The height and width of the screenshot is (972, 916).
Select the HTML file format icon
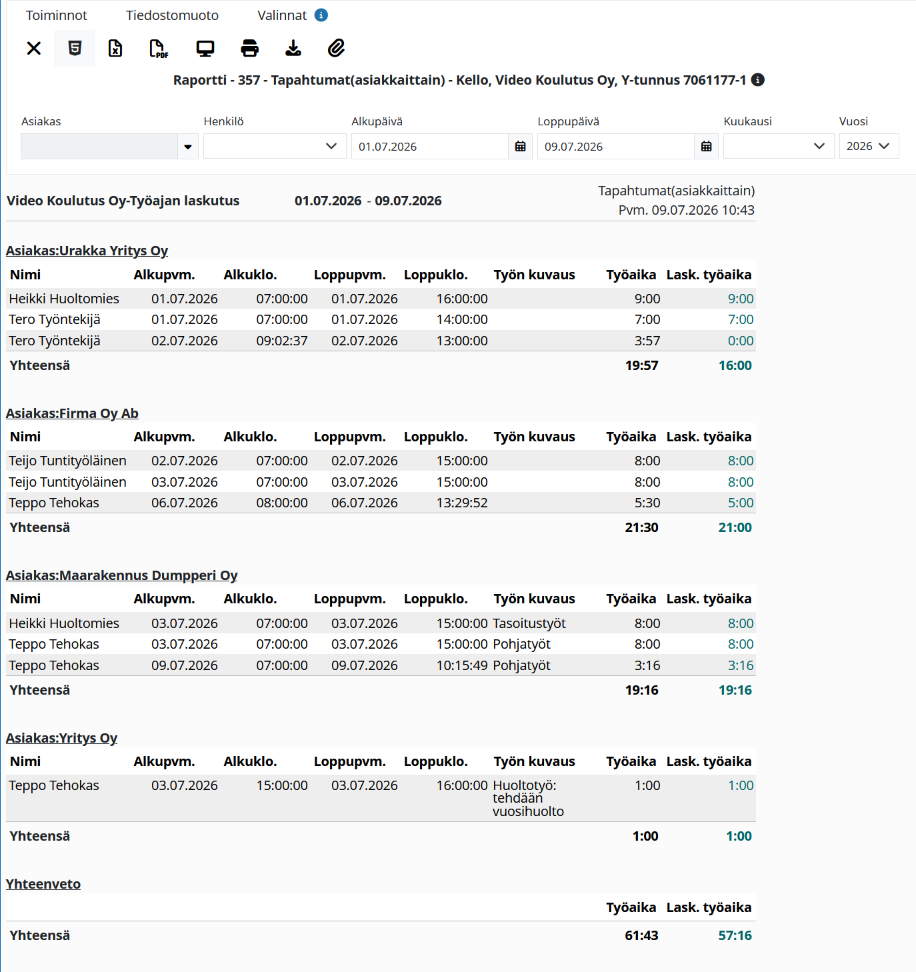pos(74,48)
